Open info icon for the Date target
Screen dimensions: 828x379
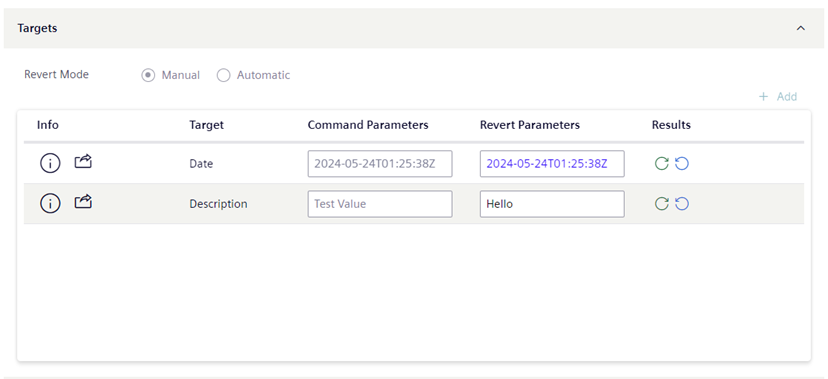(x=50, y=163)
